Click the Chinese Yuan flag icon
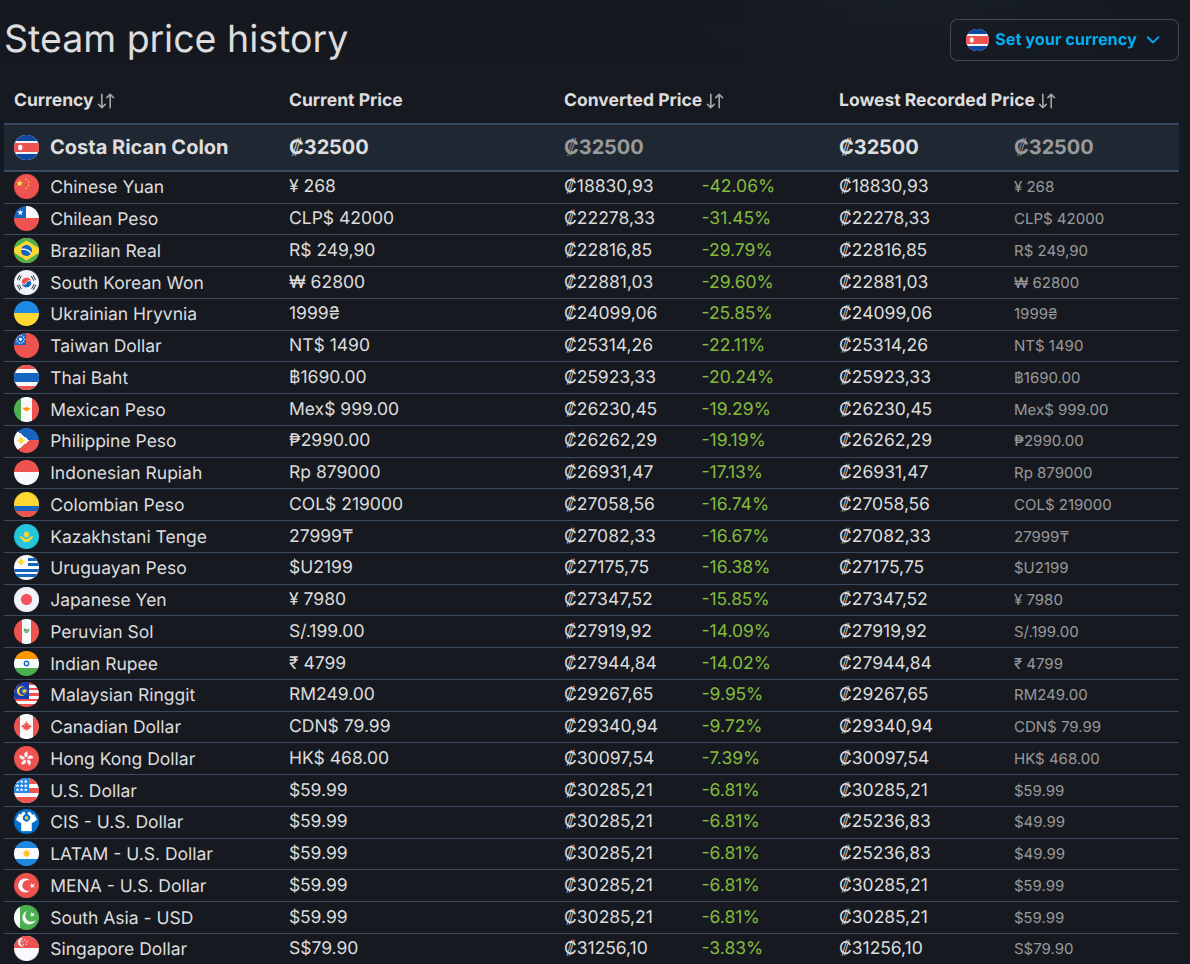Viewport: 1190px width, 964px height. pyautogui.click(x=27, y=187)
